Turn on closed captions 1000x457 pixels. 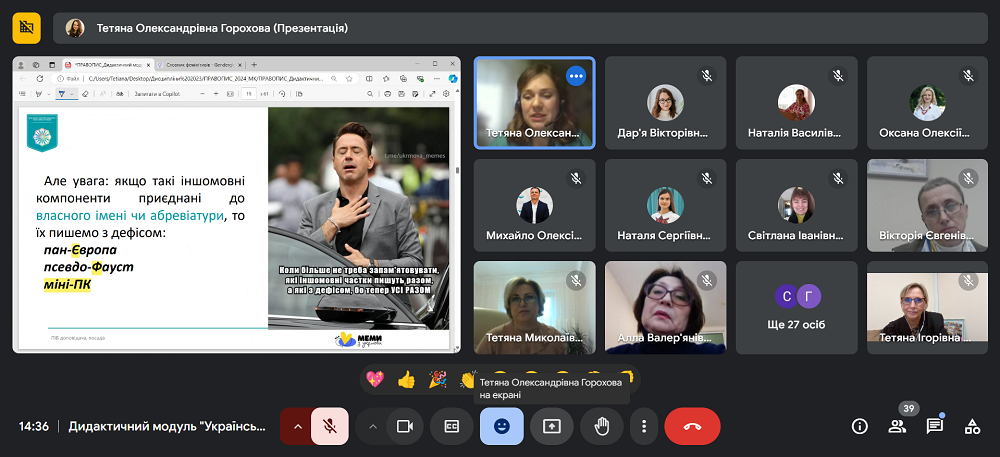451,426
